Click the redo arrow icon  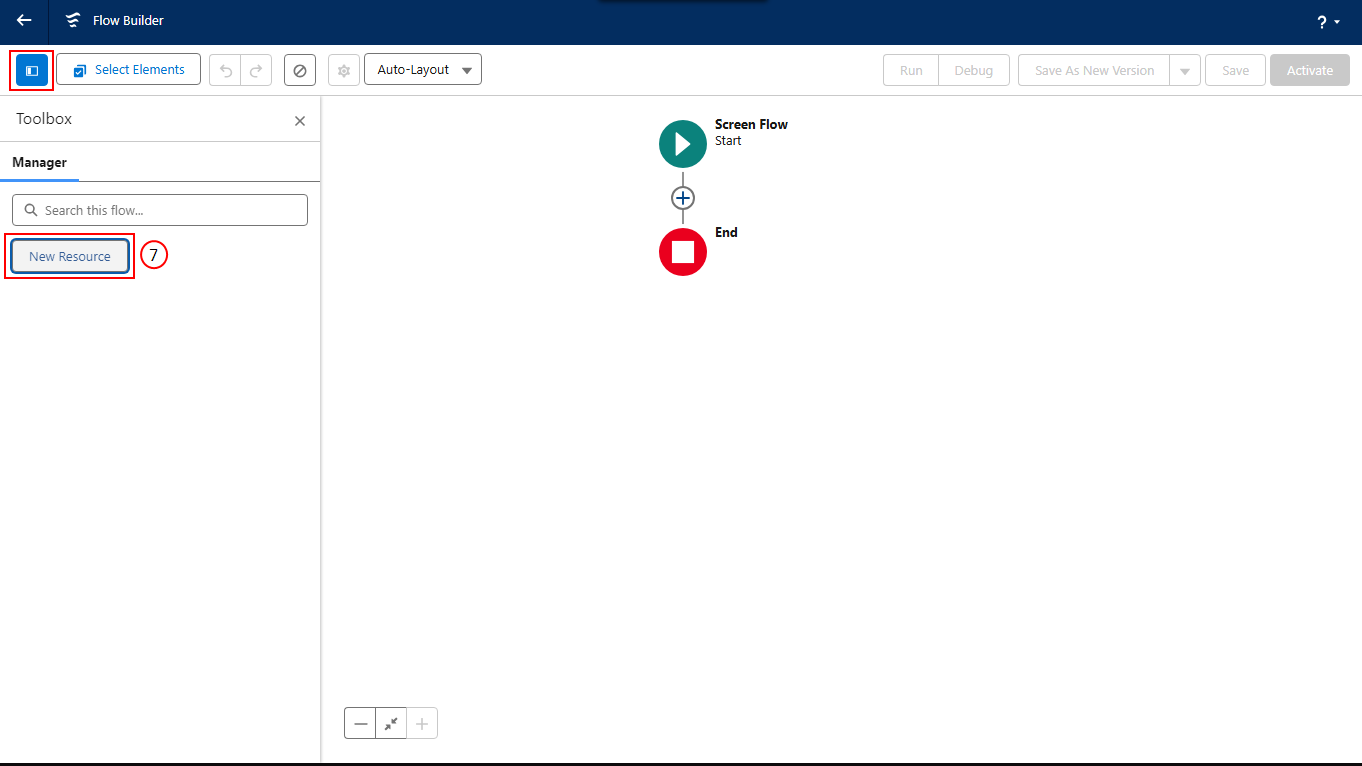click(x=256, y=70)
